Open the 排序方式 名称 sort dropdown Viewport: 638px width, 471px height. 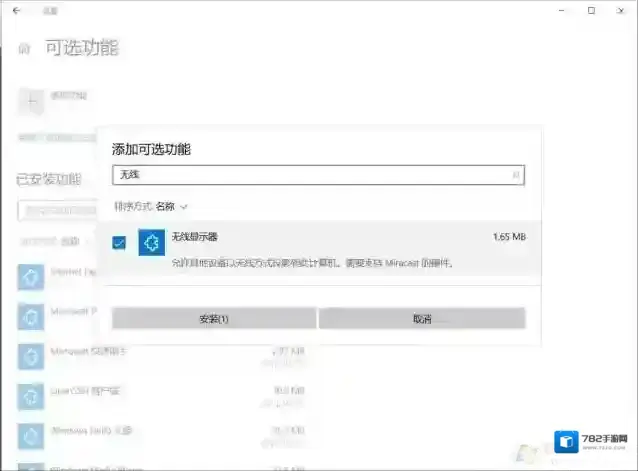[151, 207]
